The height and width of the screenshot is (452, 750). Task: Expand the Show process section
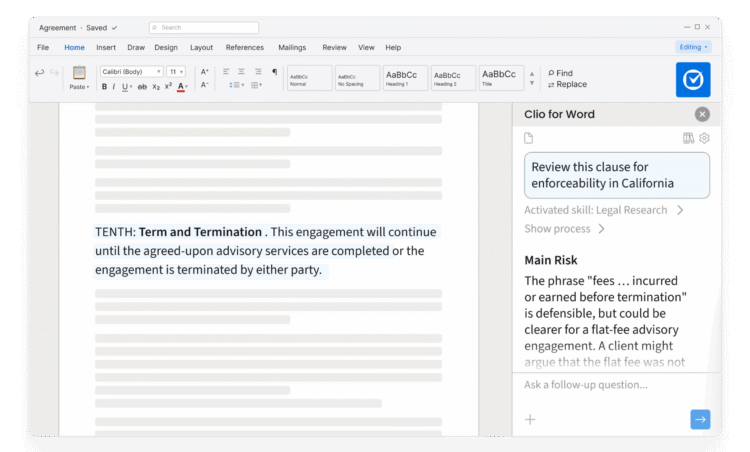(x=564, y=229)
